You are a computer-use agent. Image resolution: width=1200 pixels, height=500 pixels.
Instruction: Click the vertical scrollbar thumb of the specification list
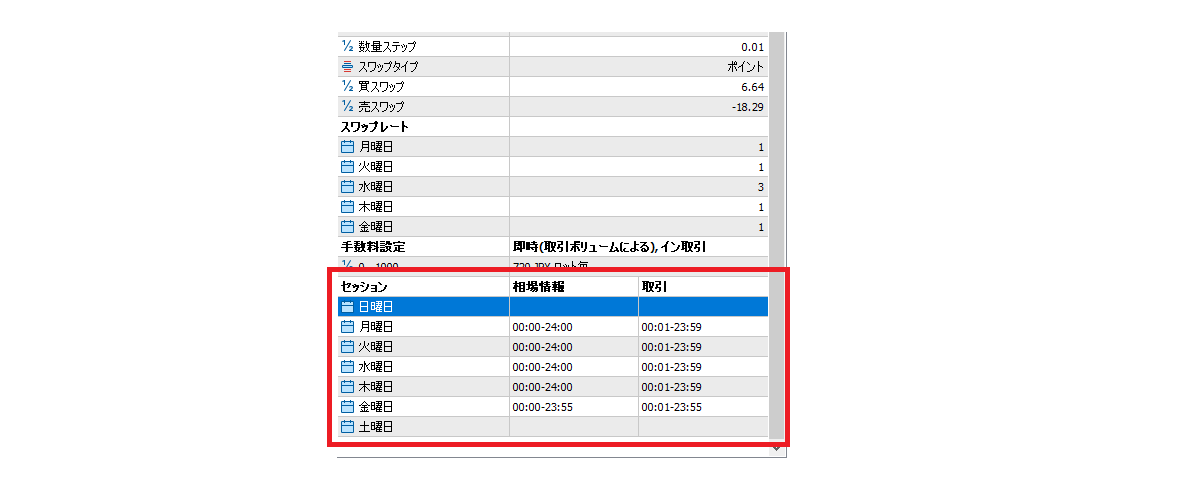point(777,237)
